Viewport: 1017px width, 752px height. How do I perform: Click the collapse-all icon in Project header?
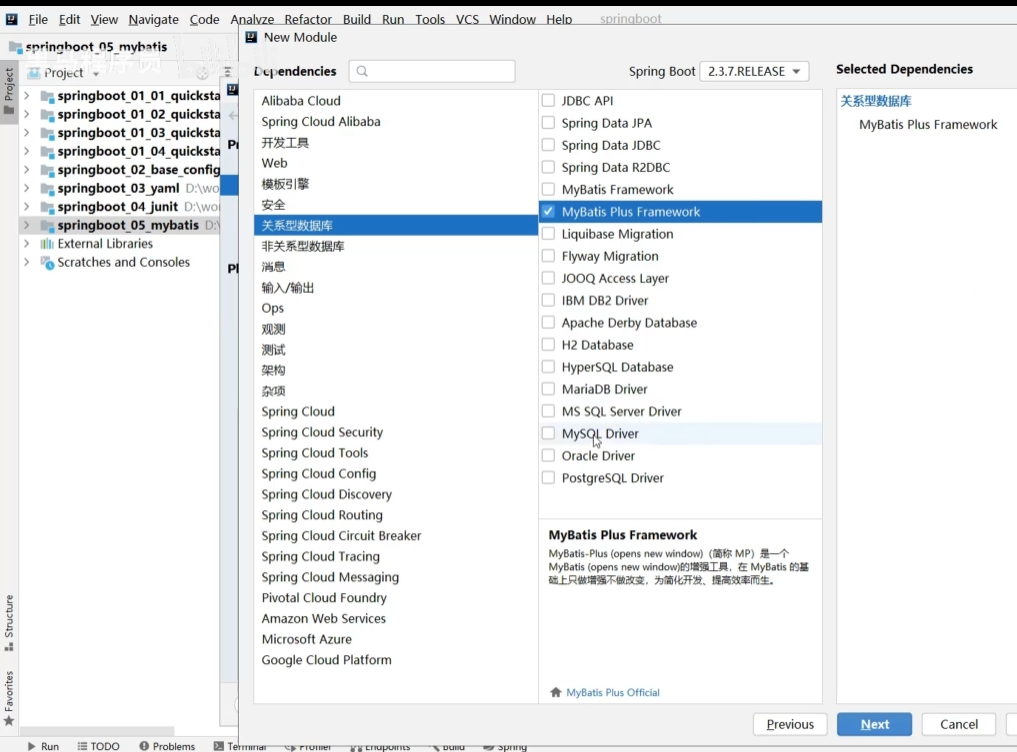227,71
